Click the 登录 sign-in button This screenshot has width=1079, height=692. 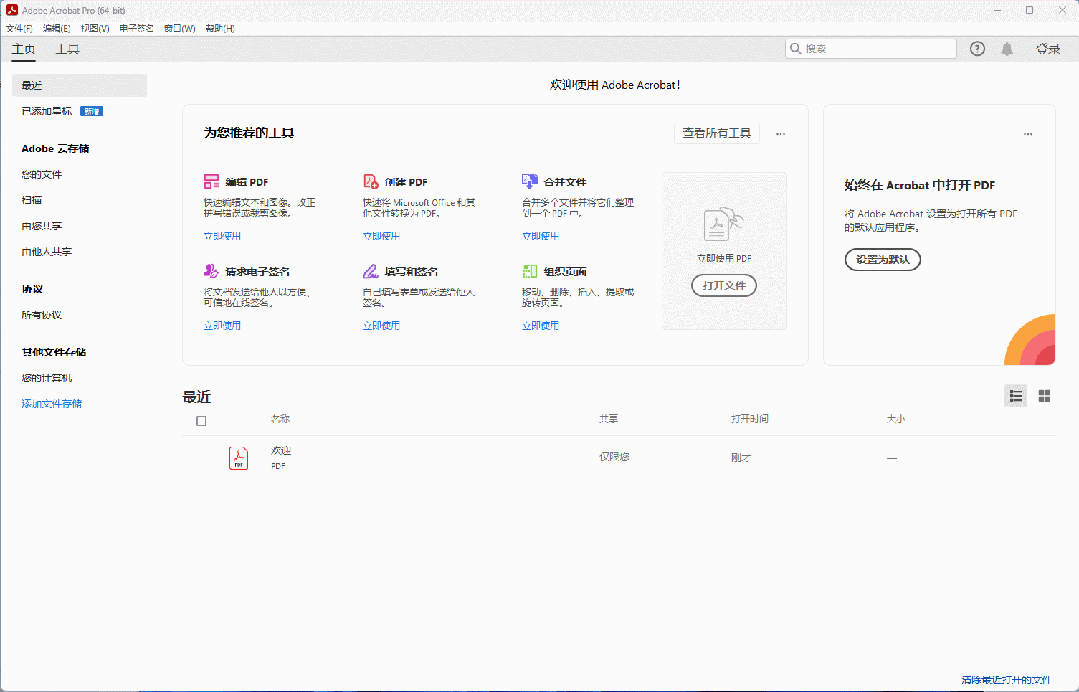pos(1049,49)
